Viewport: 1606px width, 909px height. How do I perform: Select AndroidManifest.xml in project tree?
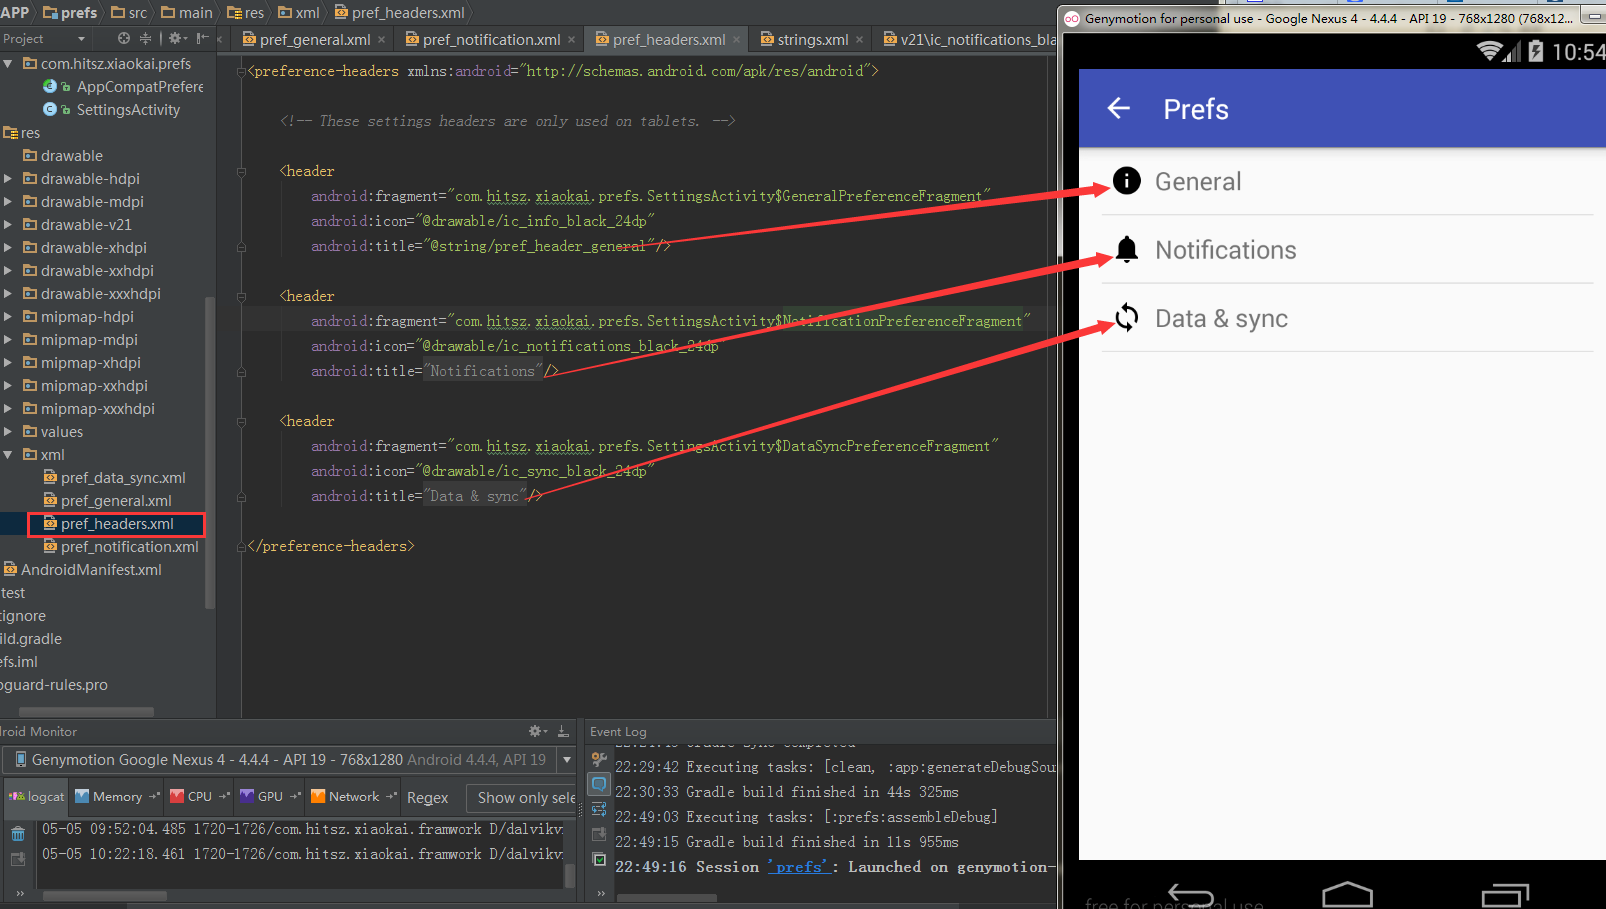point(91,569)
